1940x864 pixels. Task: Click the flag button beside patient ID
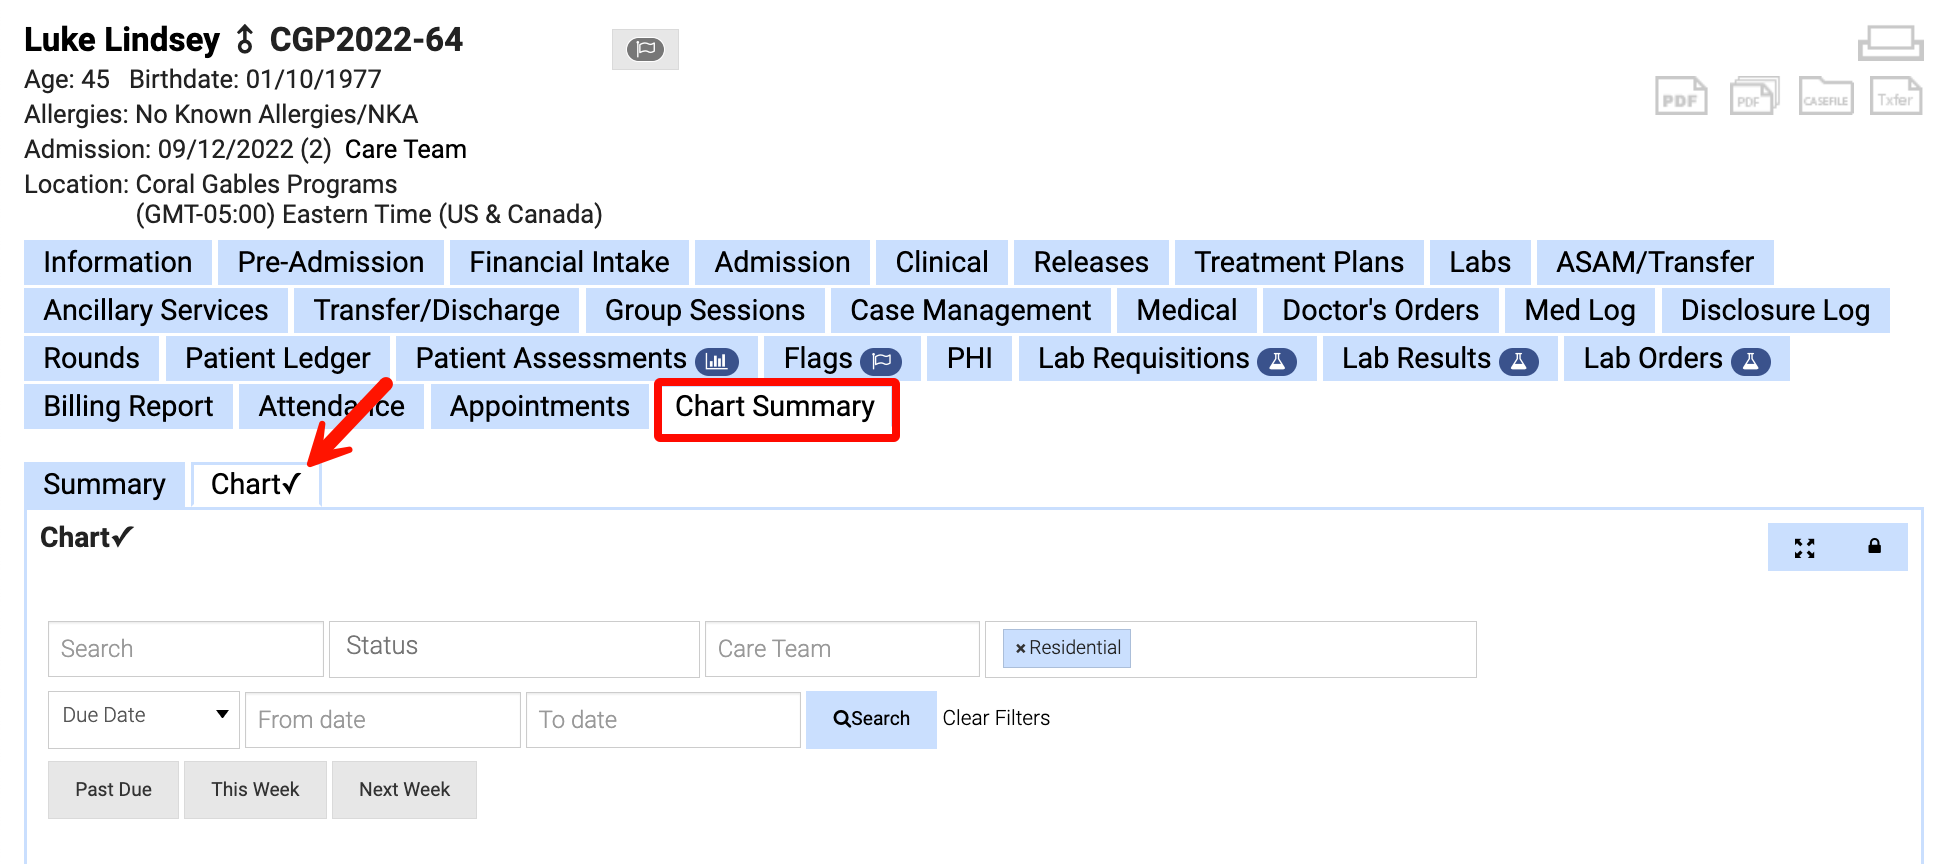pyautogui.click(x=645, y=49)
